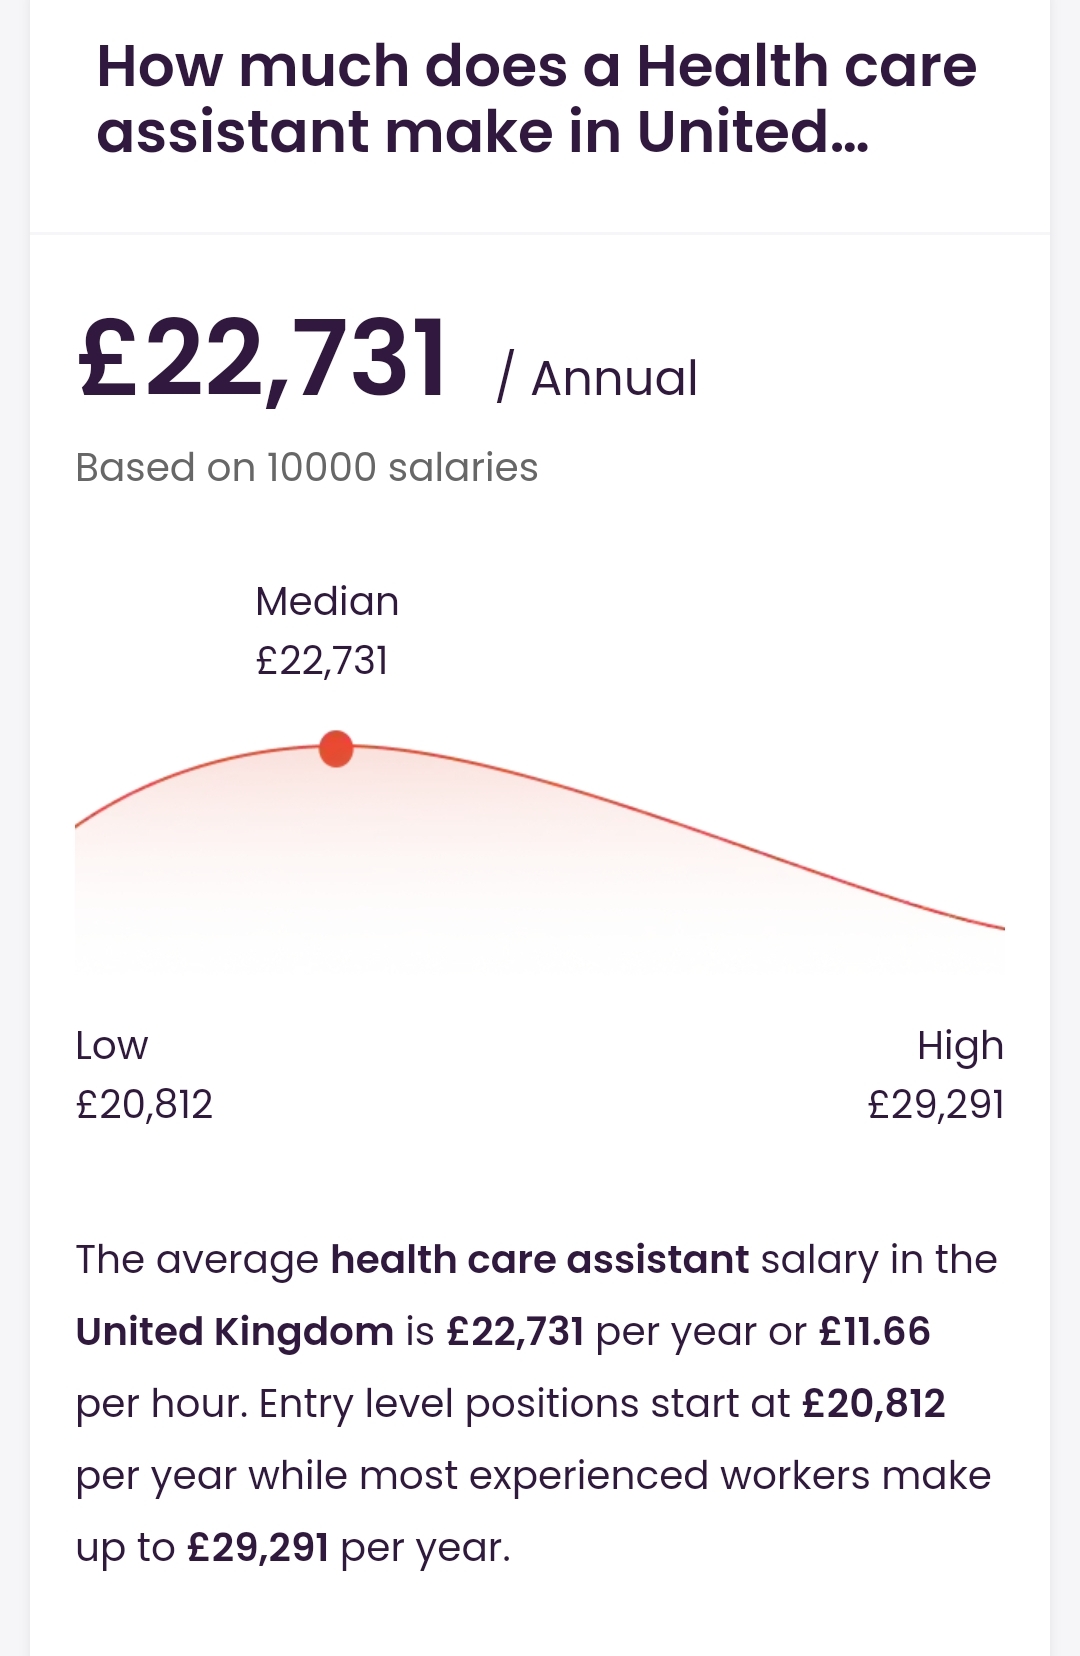The height and width of the screenshot is (1656, 1080).
Task: Click bold £22,731 in the paragraph
Action: [515, 1331]
